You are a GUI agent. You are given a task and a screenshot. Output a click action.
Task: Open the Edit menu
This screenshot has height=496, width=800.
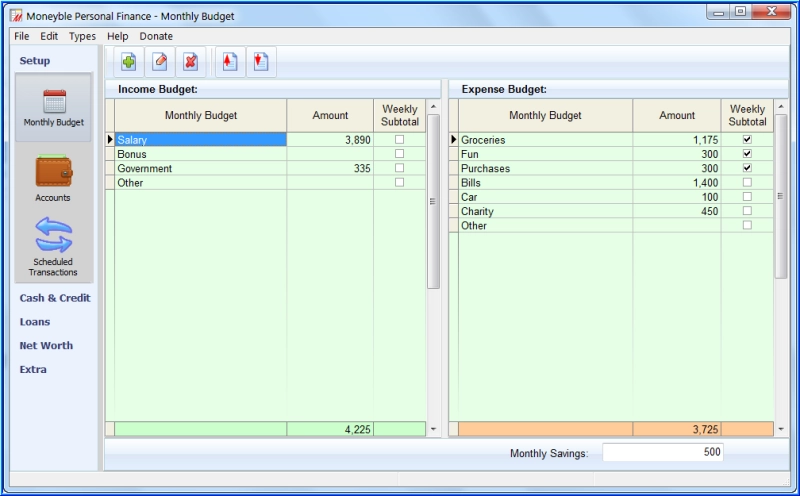49,36
